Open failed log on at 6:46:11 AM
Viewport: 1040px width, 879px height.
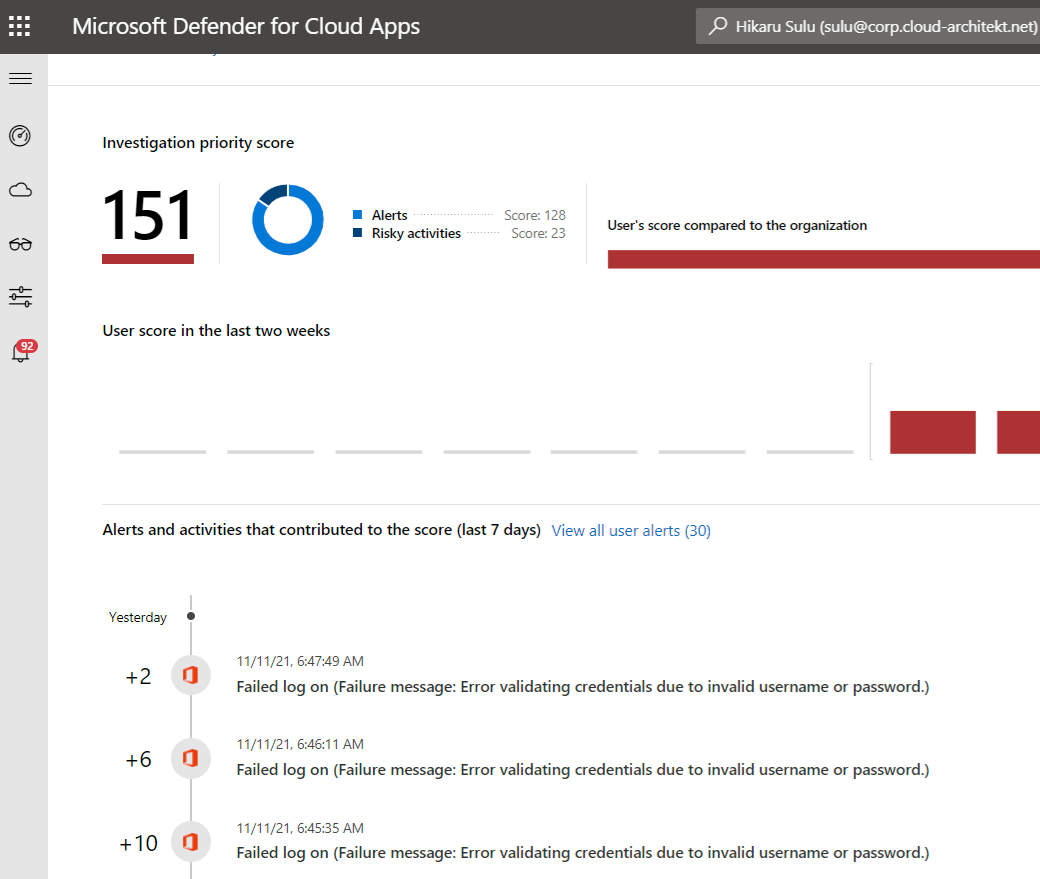583,770
